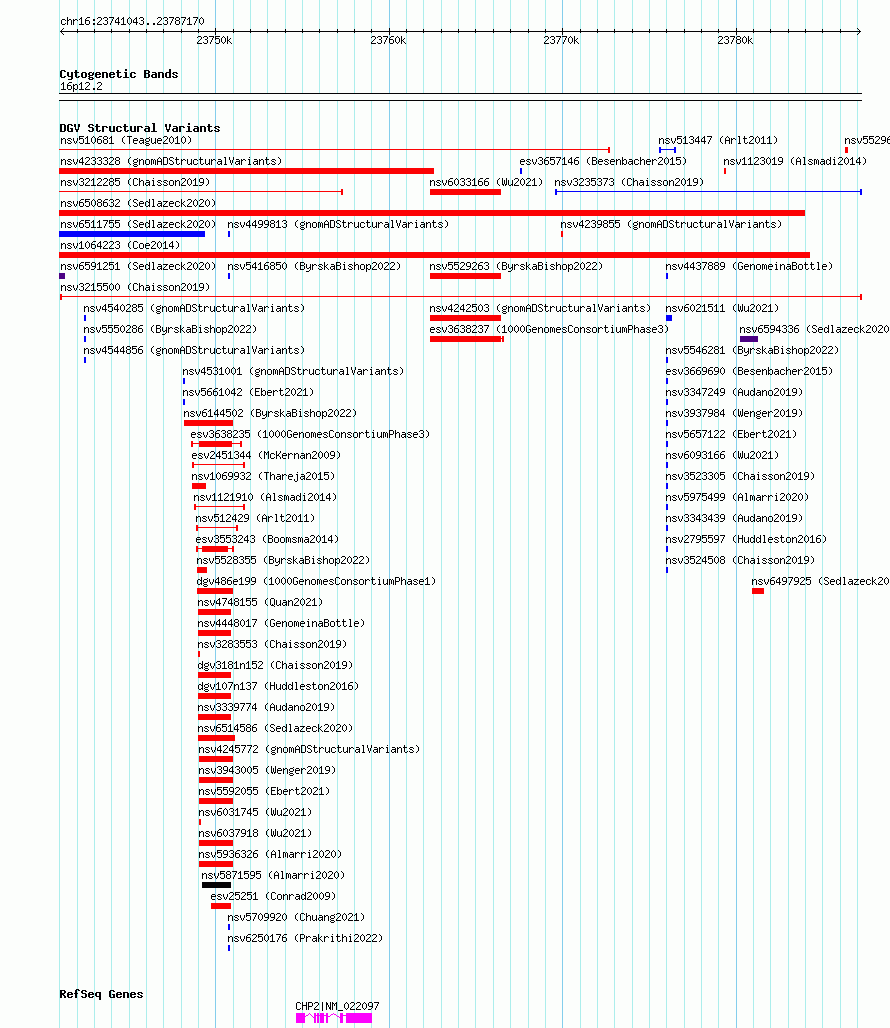The width and height of the screenshot is (890, 1028).
Task: Open nsv5528355 (ByrskaBishop2022) label
Action: pos(283,560)
